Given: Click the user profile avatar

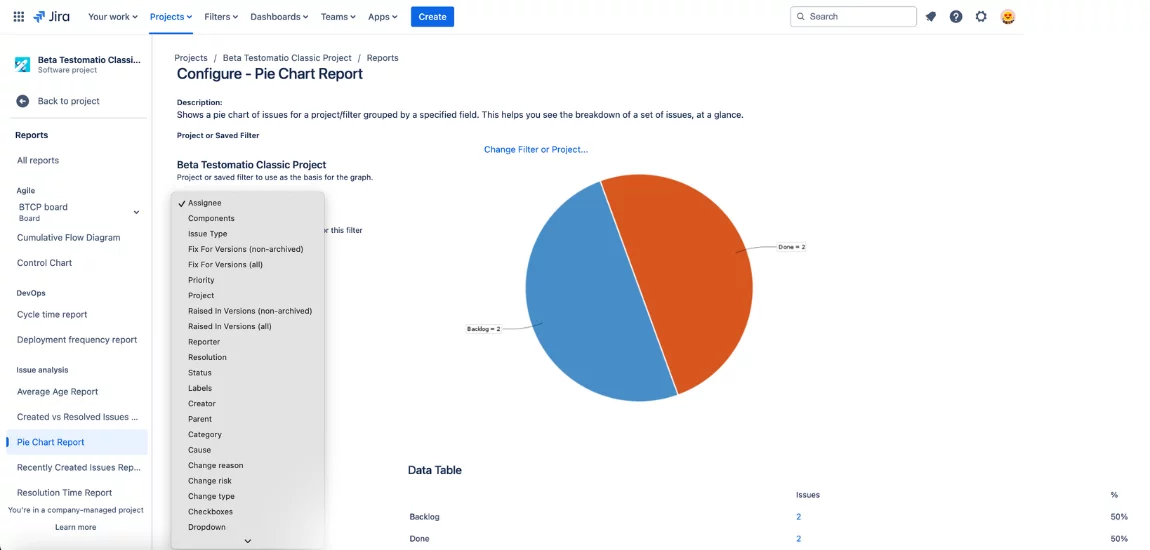Looking at the screenshot, I should click(x=1008, y=16).
